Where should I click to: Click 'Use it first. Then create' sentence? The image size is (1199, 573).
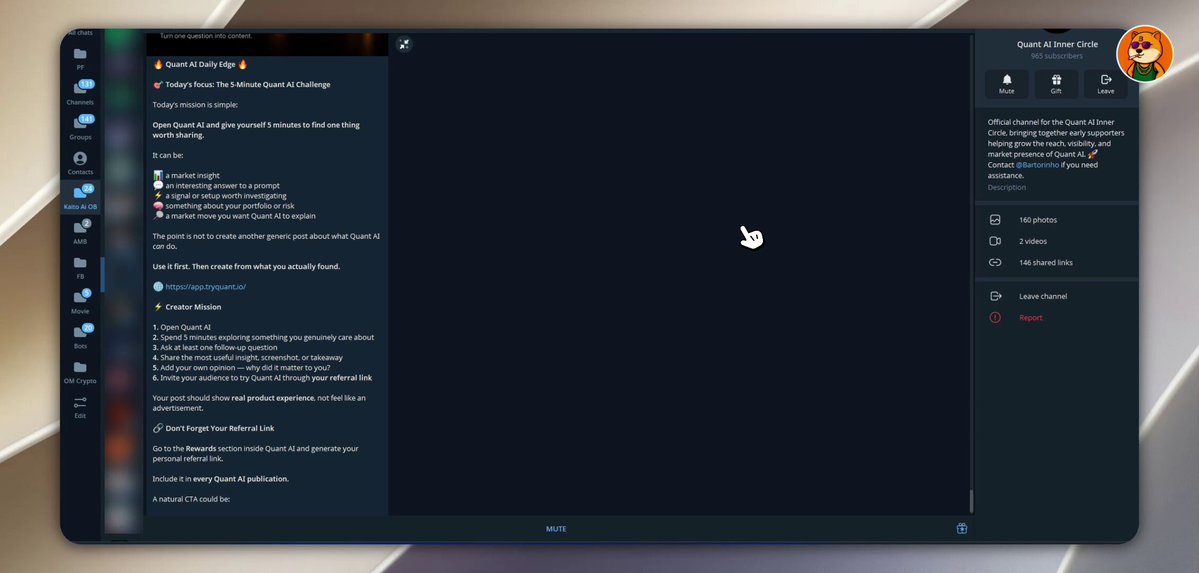[x=246, y=266]
